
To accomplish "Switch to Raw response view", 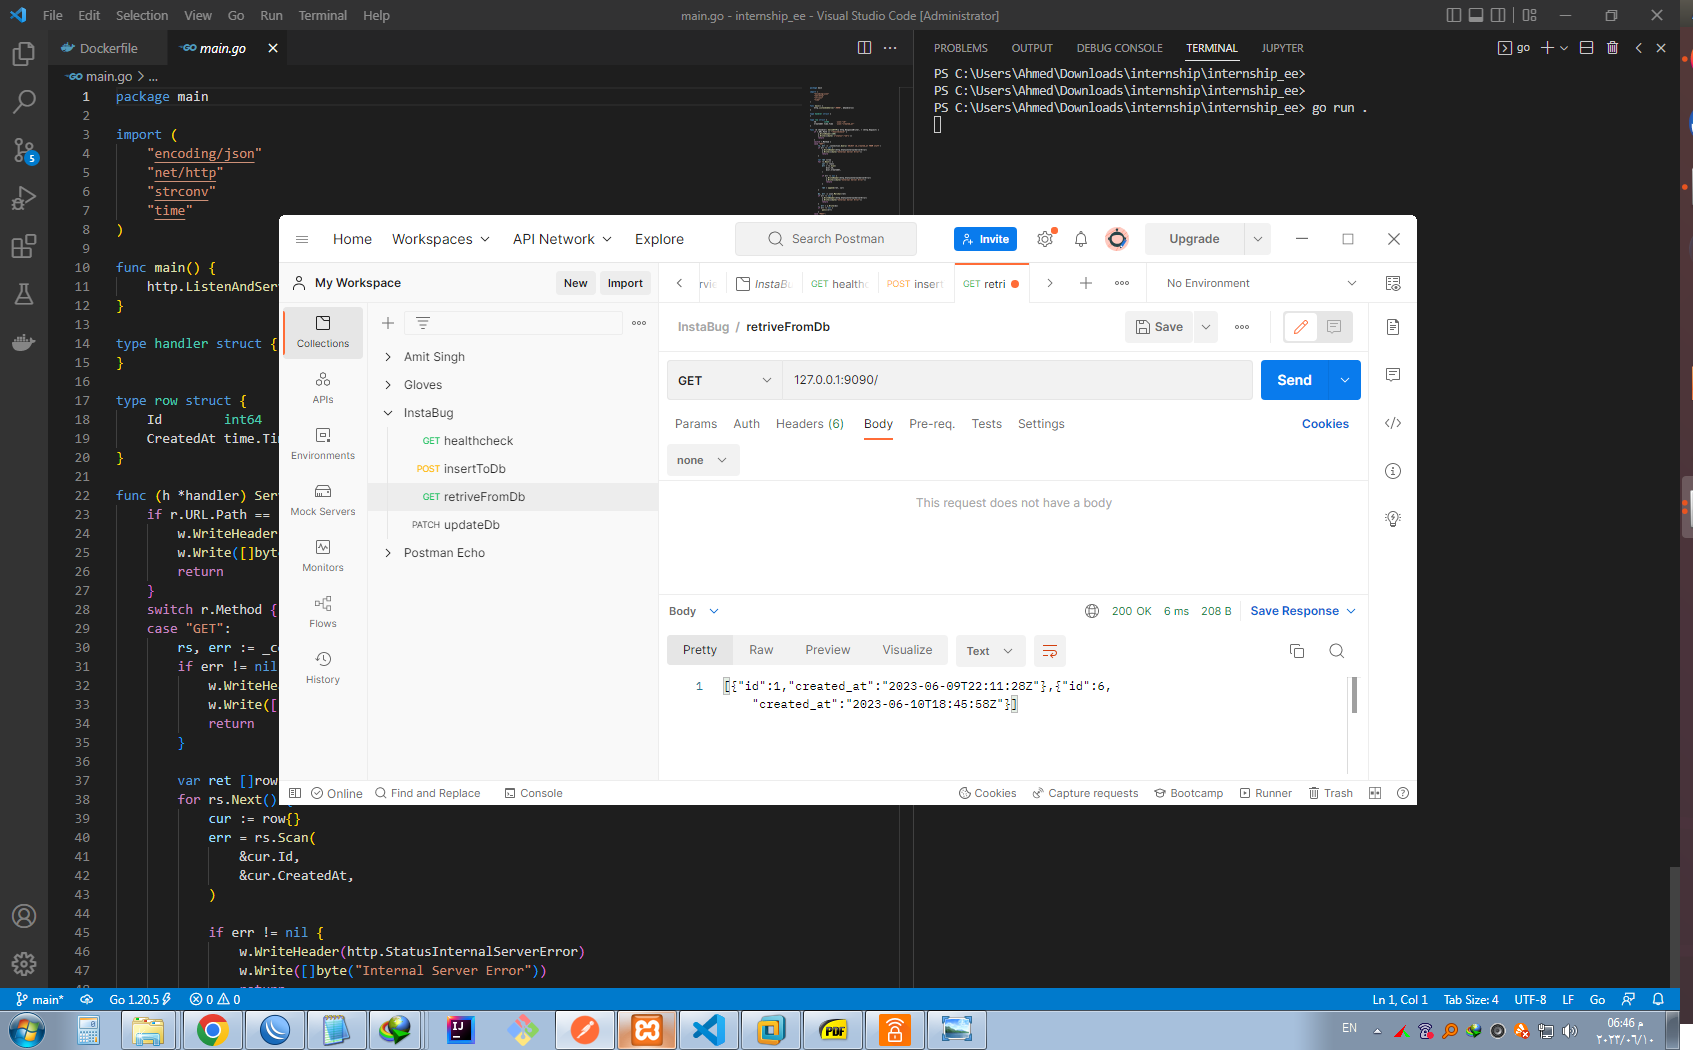I will [x=761, y=650].
